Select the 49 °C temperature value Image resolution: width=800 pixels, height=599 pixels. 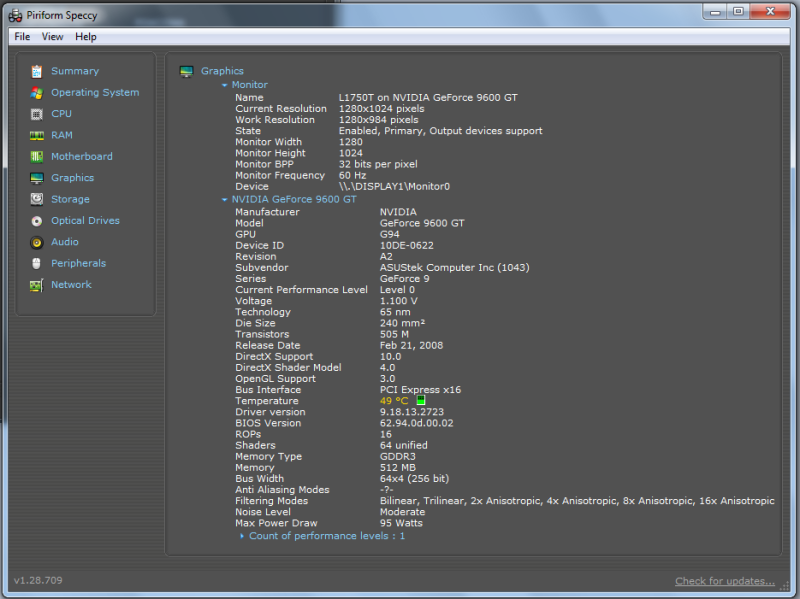(x=394, y=401)
